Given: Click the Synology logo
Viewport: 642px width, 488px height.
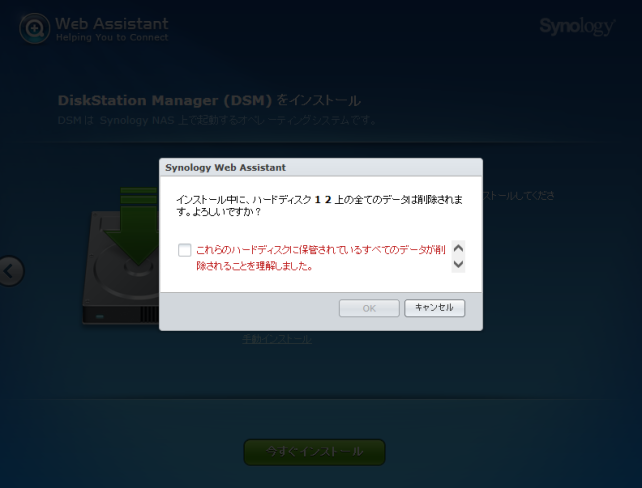Looking at the screenshot, I should [577, 27].
